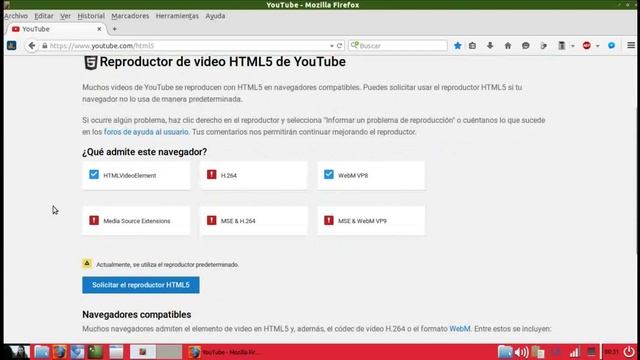
Task: Open the Ayuda menu
Action: click(x=215, y=16)
